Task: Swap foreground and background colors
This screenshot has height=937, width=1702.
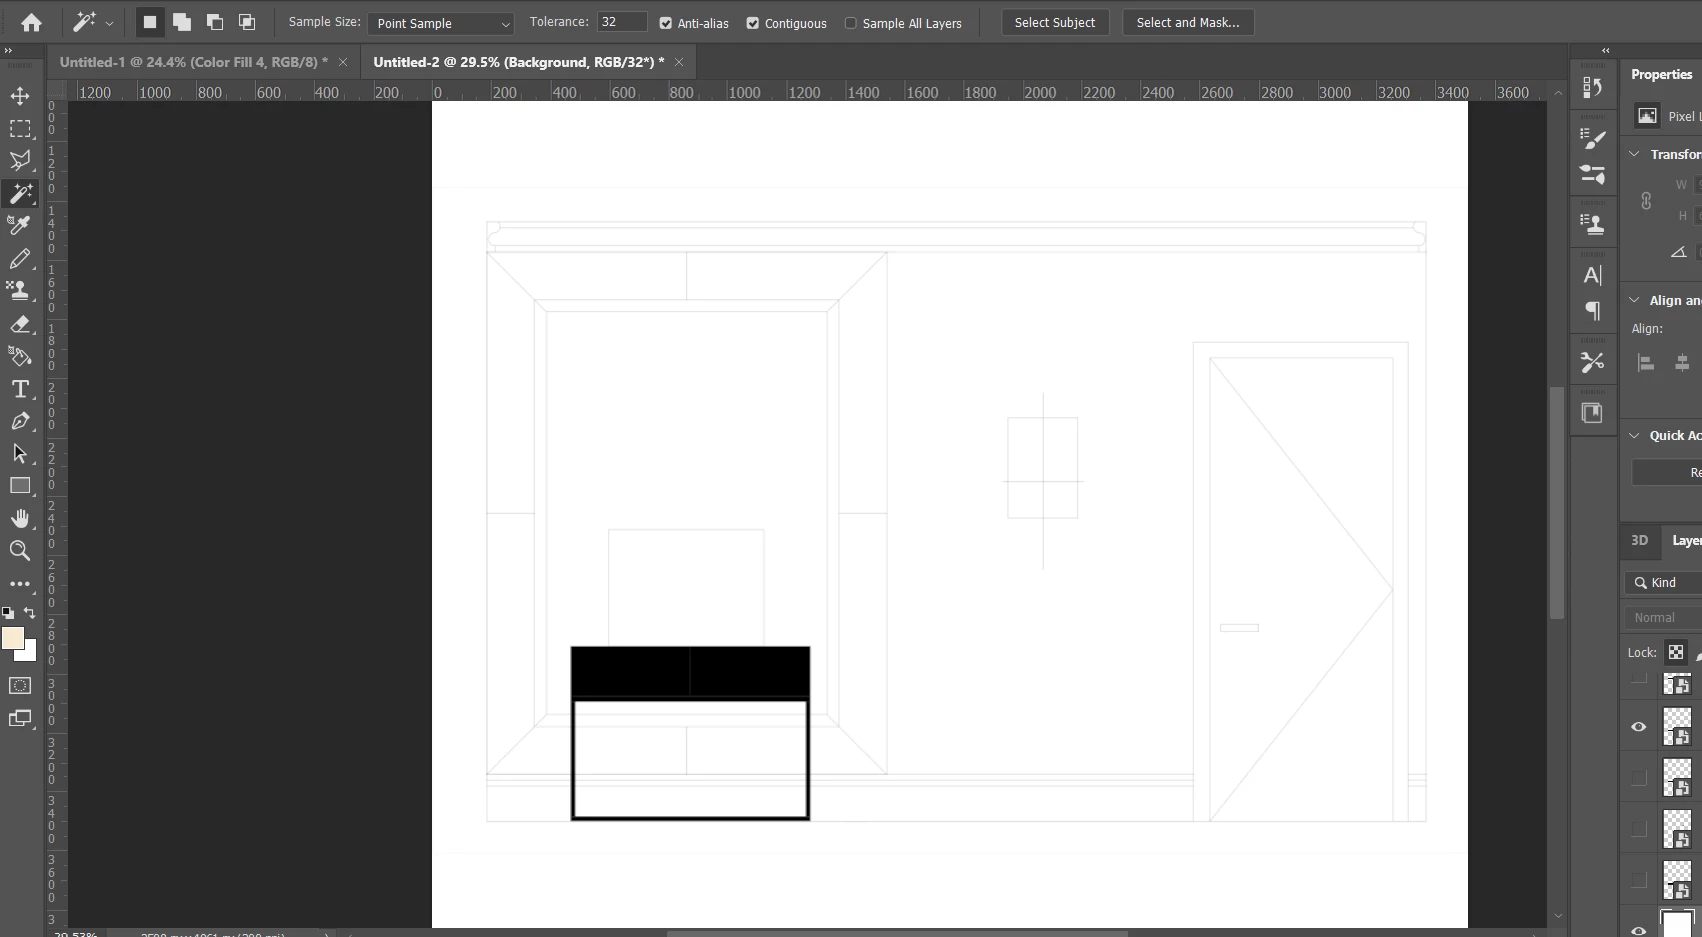Action: 30,613
